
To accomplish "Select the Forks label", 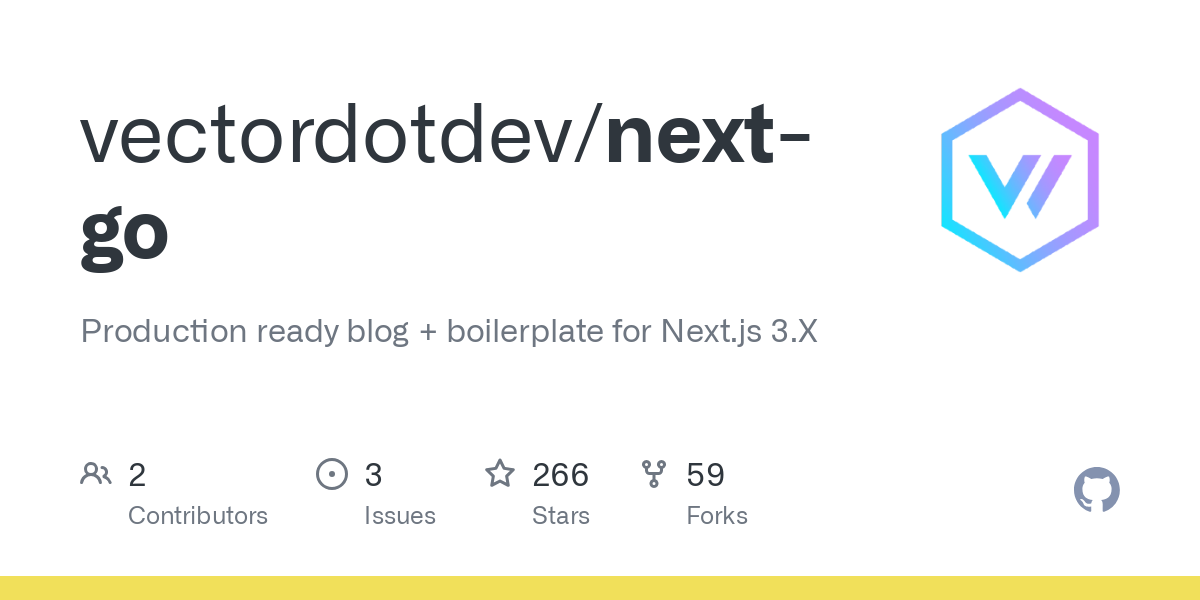I will coord(717,516).
